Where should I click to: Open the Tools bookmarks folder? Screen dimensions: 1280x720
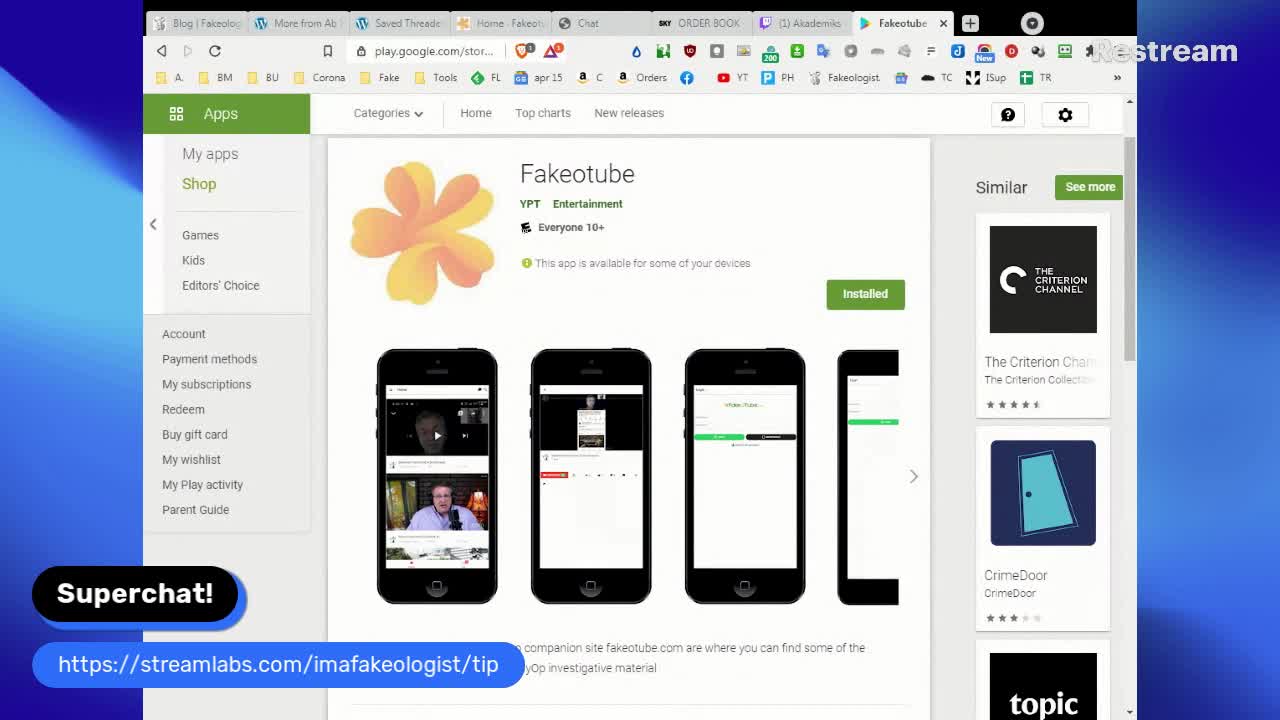[x=436, y=77]
